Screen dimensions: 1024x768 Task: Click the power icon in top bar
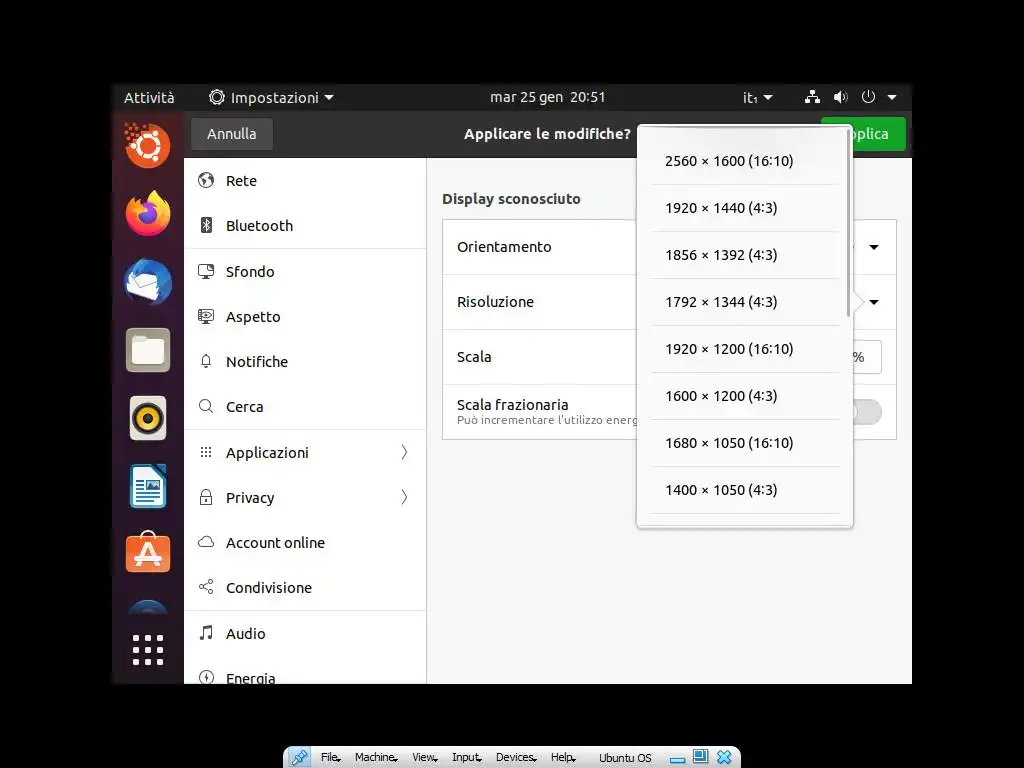pyautogui.click(x=868, y=97)
